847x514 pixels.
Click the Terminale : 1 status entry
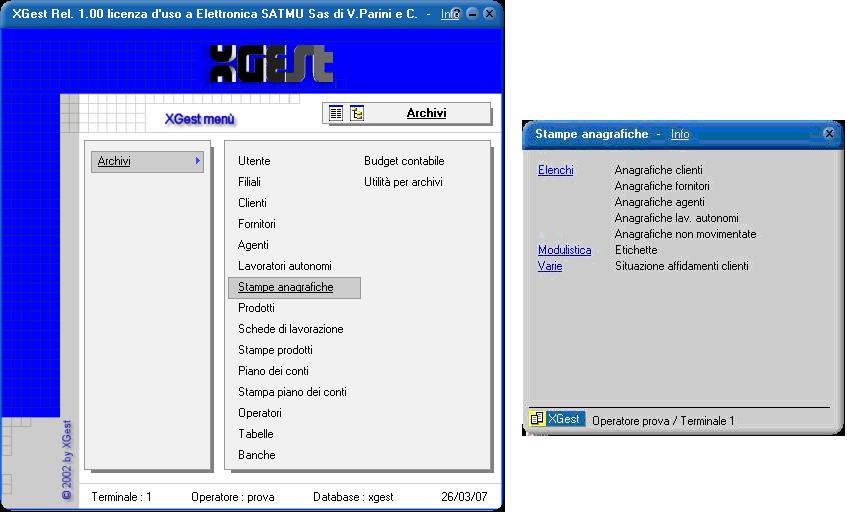pyautogui.click(x=122, y=497)
